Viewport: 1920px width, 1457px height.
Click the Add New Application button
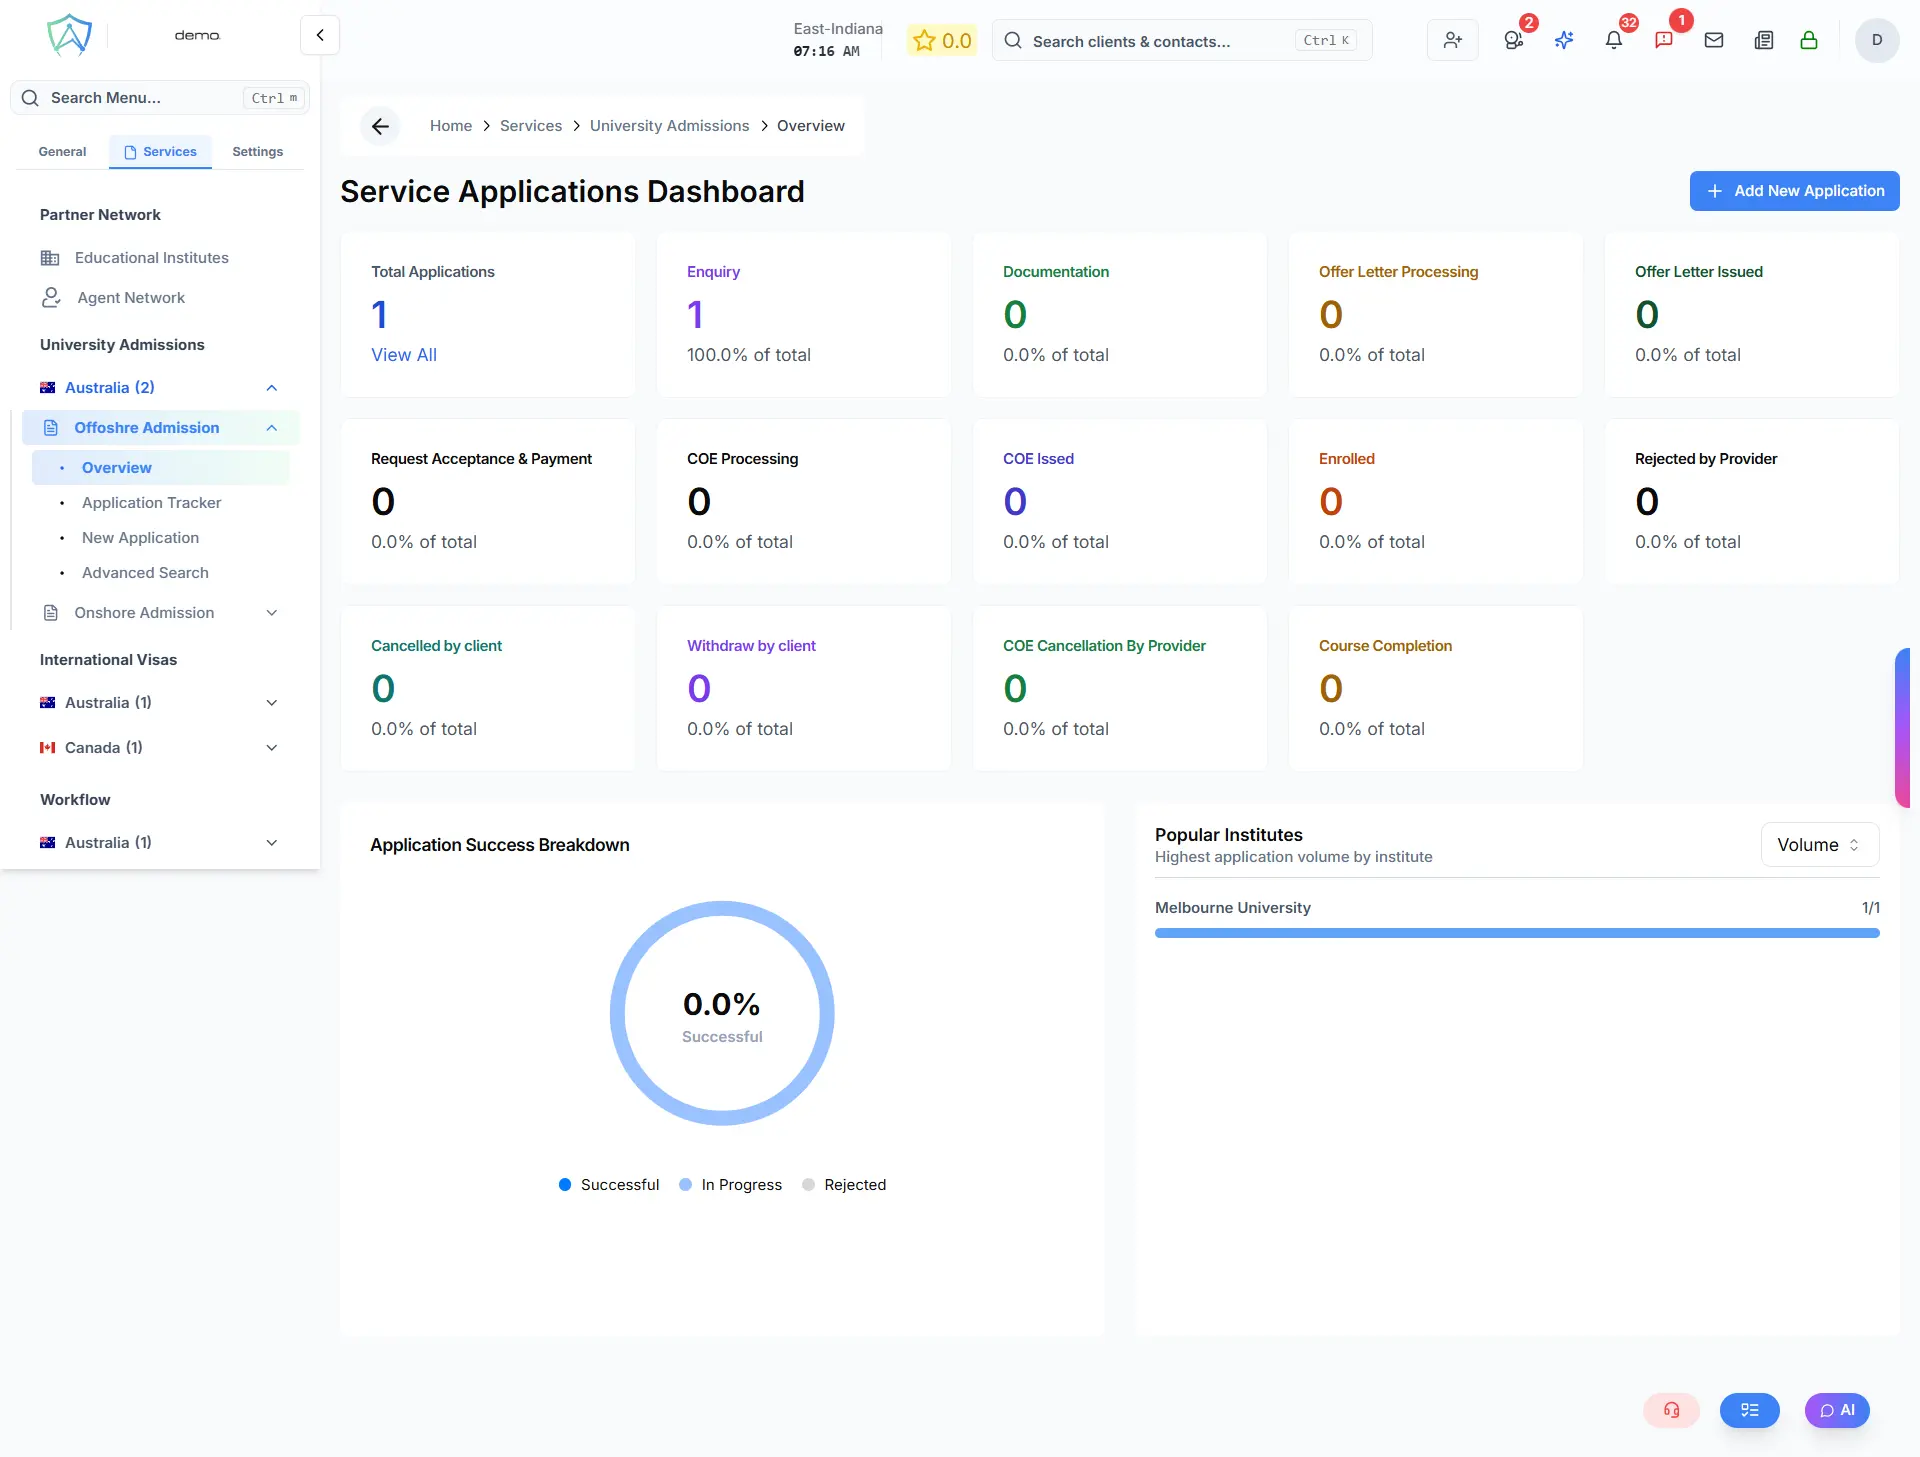tap(1794, 191)
